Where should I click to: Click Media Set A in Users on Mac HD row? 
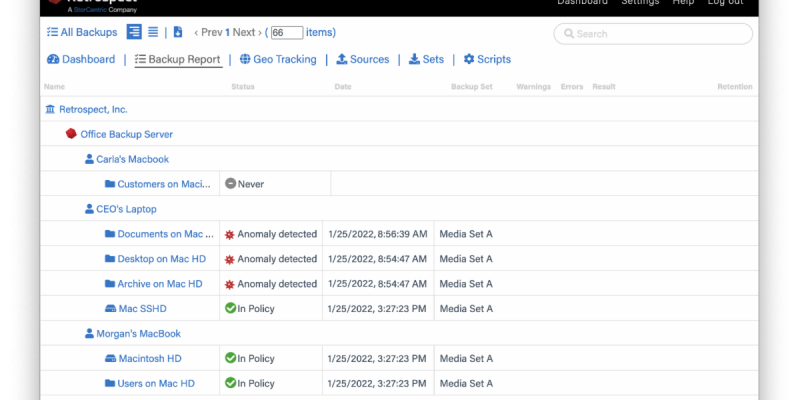point(466,384)
